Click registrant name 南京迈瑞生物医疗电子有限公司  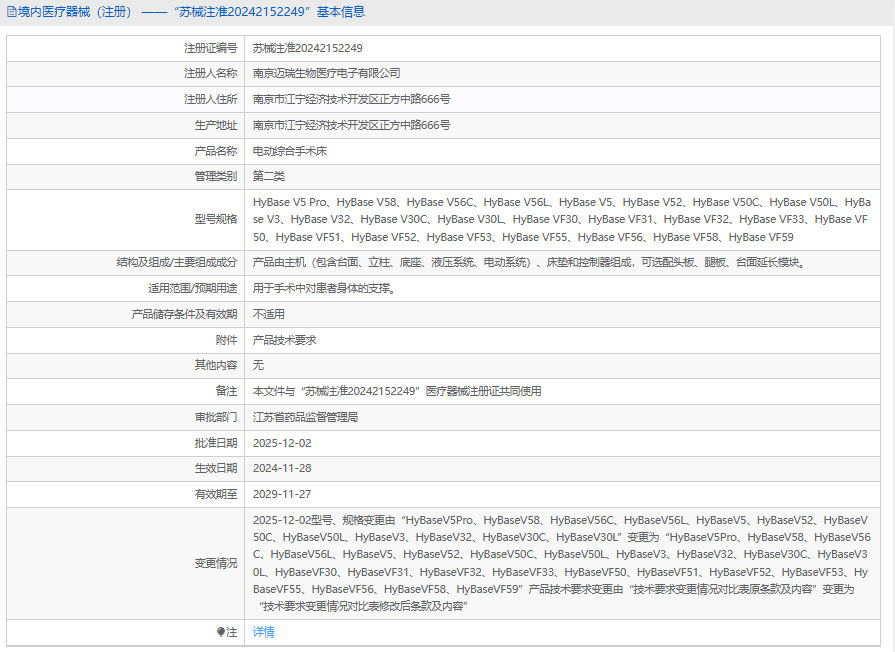click(x=326, y=74)
